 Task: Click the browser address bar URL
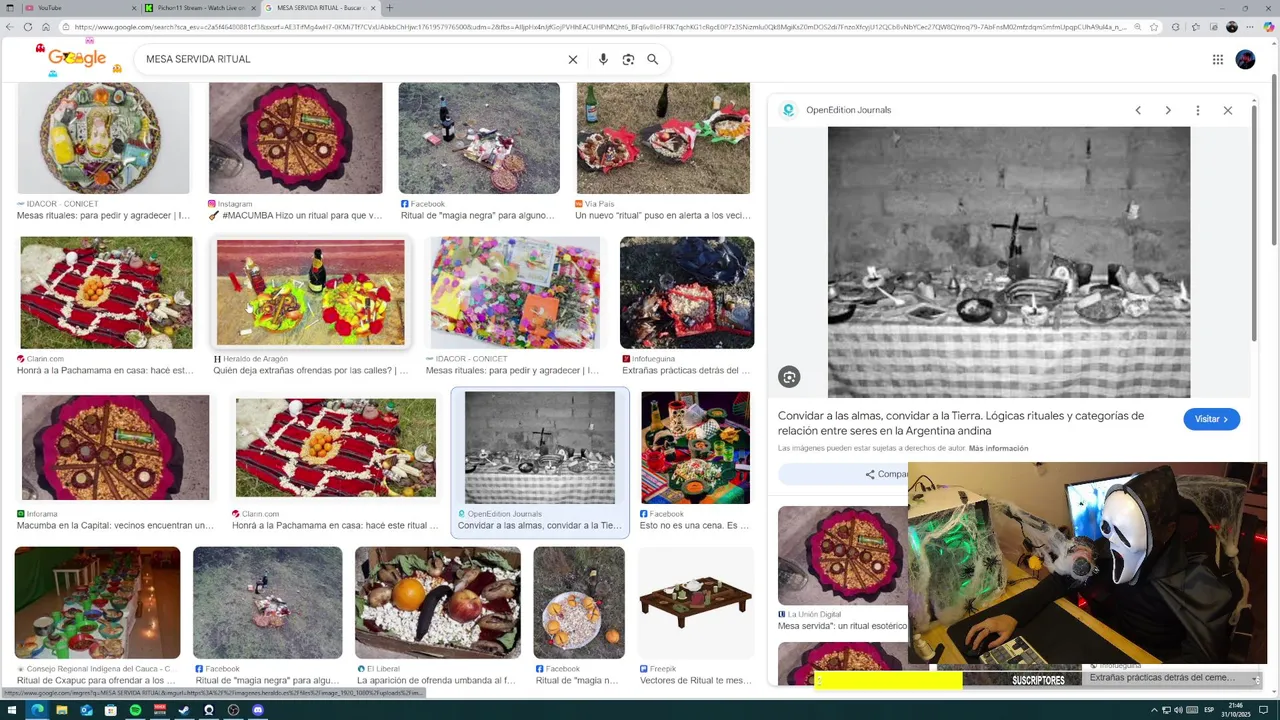[595, 27]
